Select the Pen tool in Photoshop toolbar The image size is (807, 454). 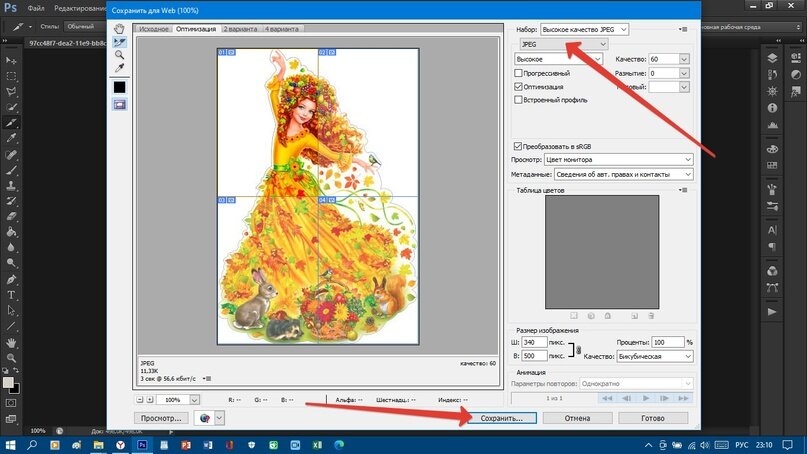point(11,280)
